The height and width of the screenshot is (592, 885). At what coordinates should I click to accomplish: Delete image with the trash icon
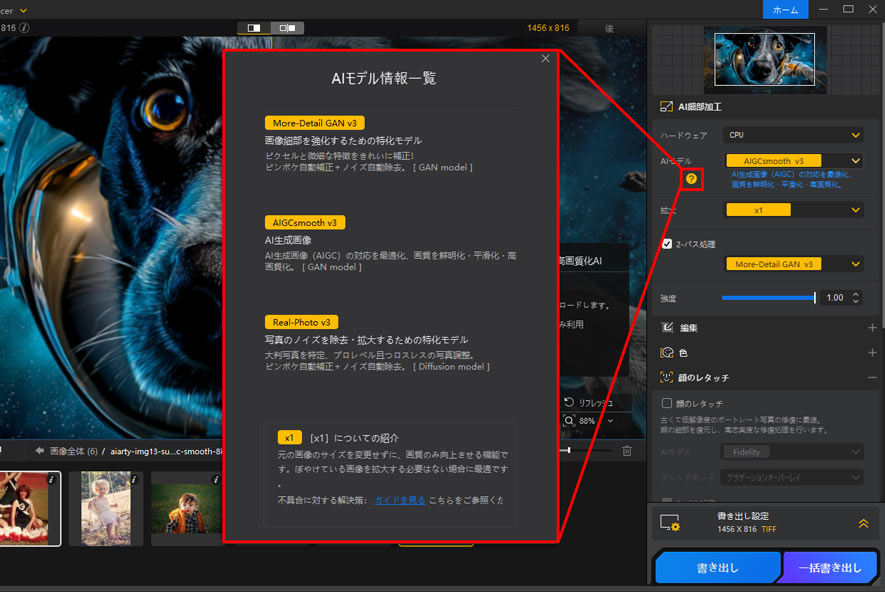627,450
